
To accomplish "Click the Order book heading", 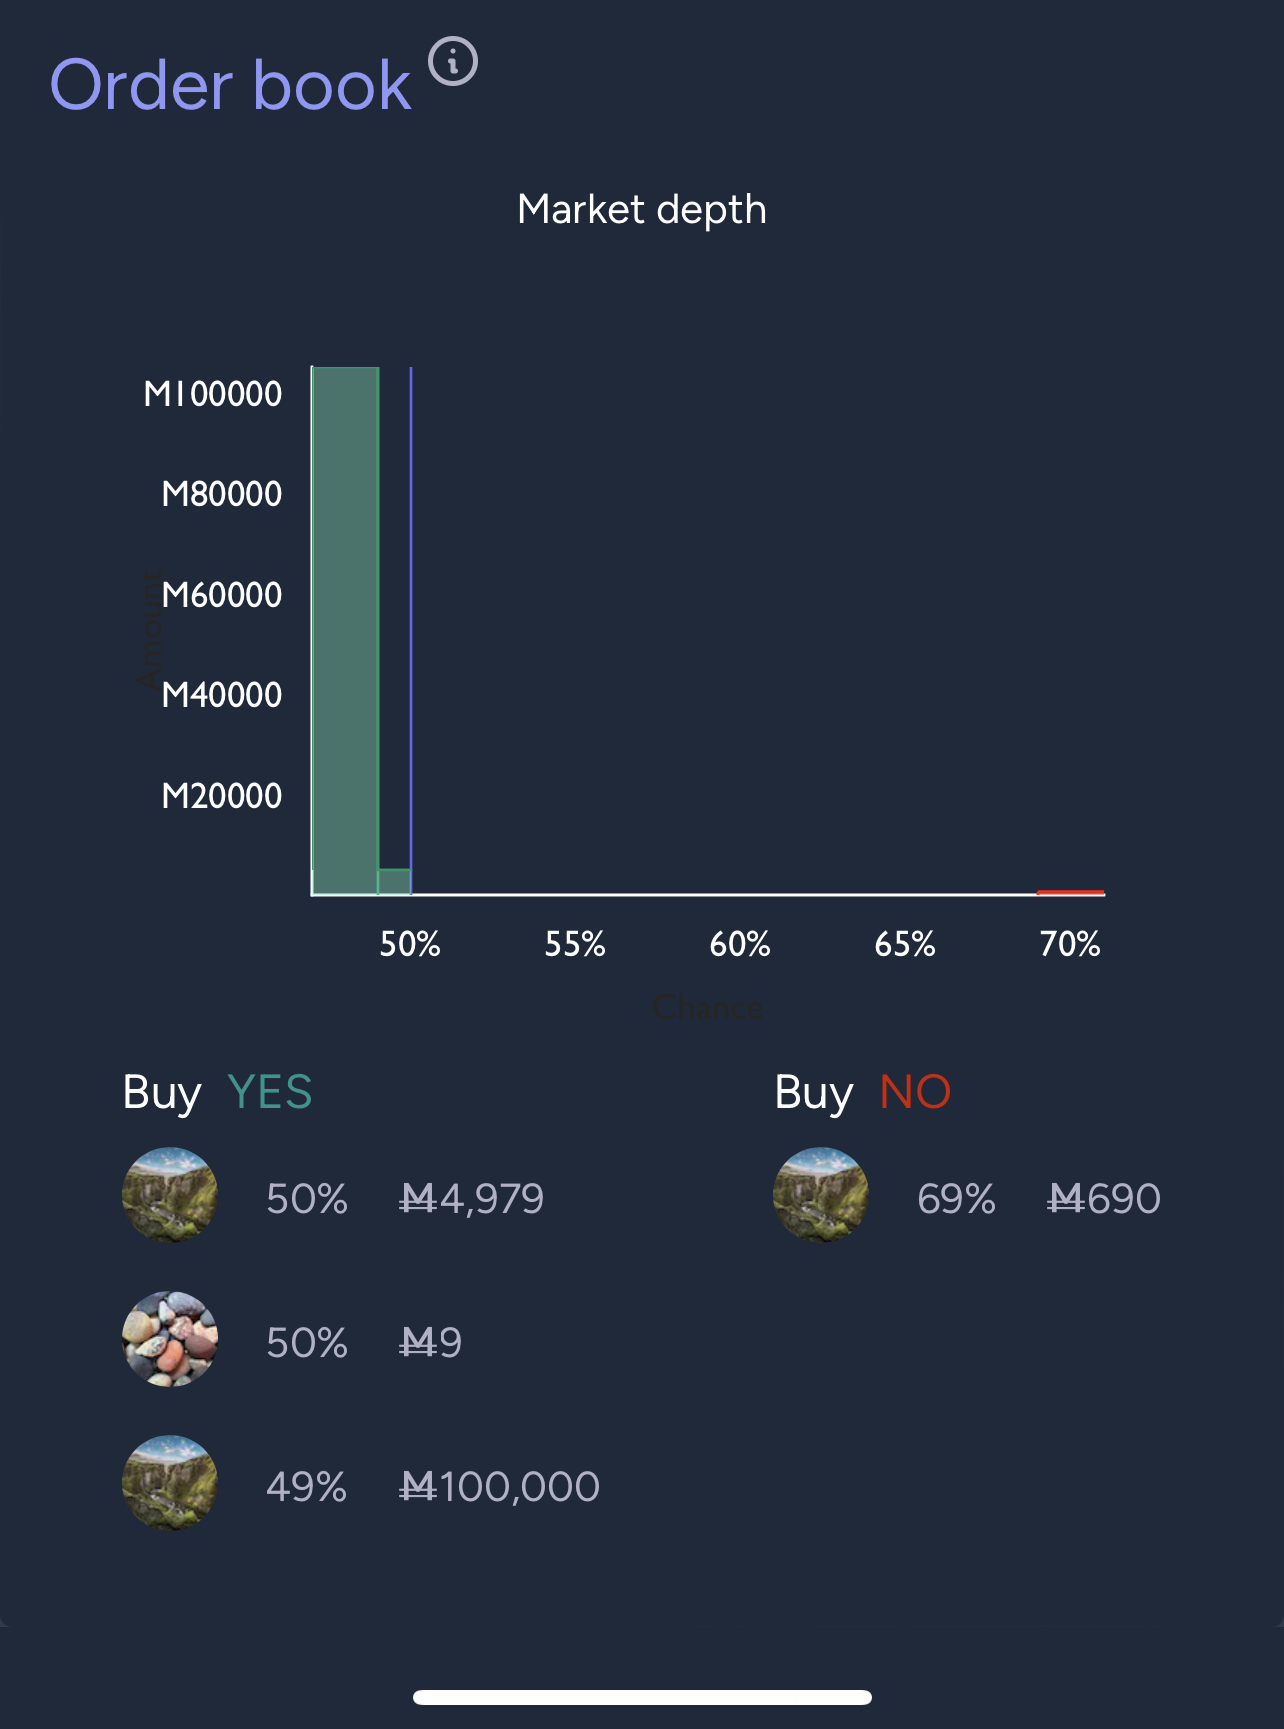I will 230,86.
